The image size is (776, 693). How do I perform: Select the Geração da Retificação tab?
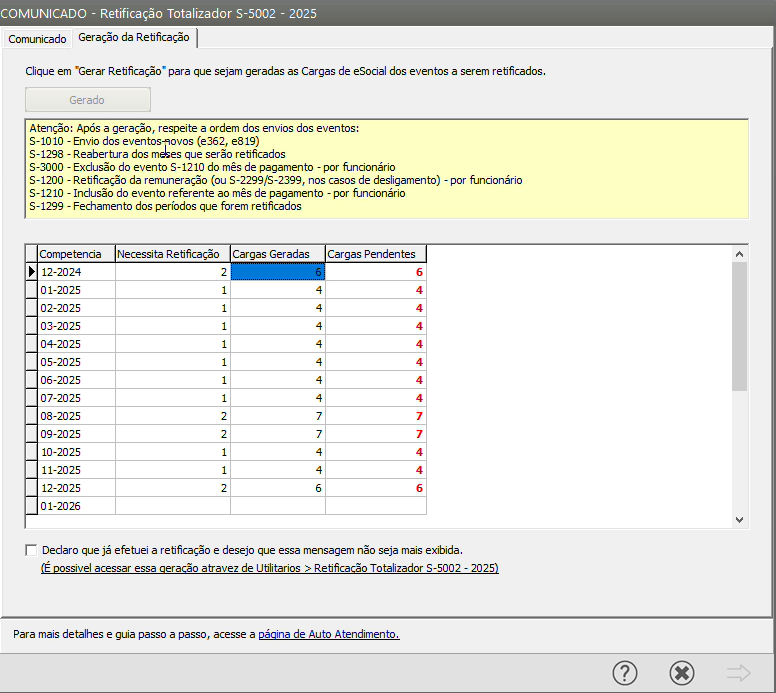[x=134, y=37]
